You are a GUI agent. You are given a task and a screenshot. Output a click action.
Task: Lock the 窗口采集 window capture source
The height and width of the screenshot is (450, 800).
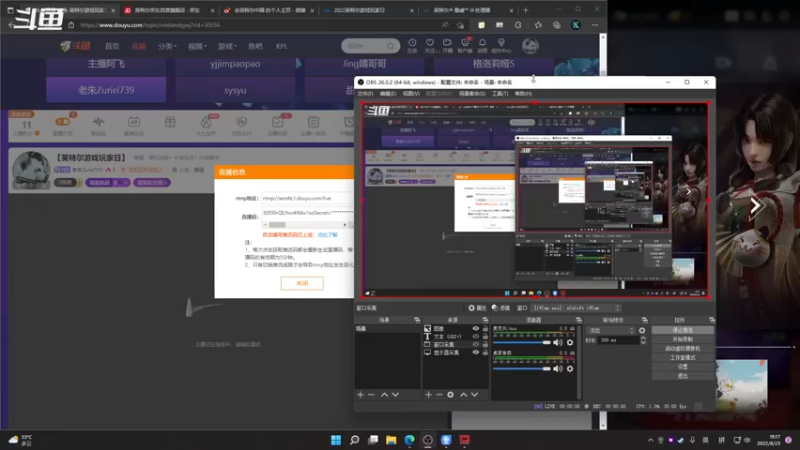point(485,344)
